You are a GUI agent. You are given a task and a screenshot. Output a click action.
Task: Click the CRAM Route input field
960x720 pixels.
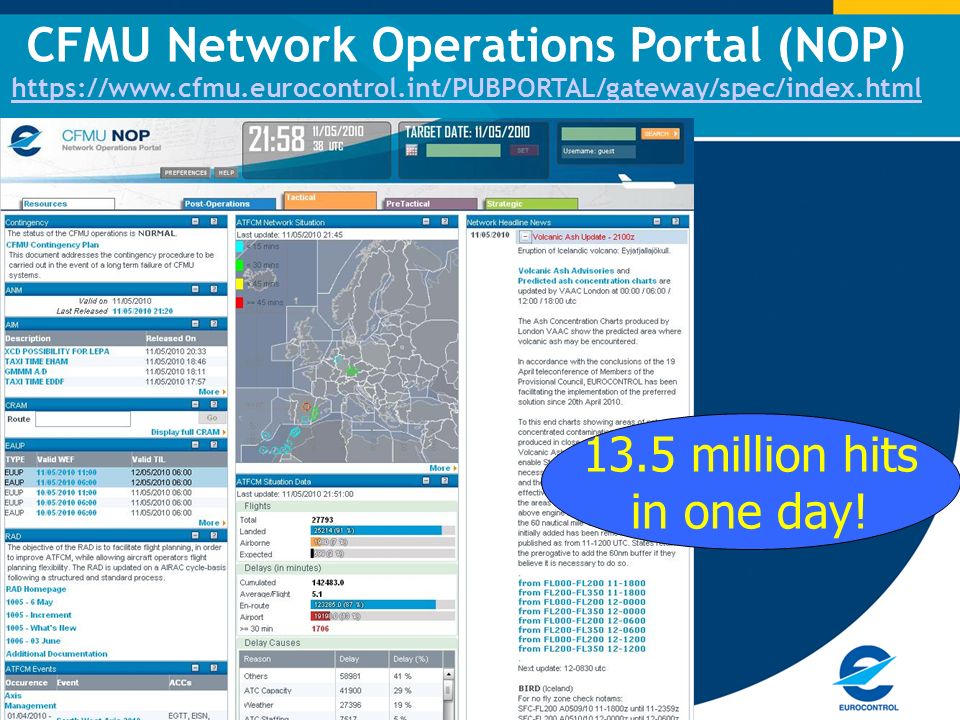click(83, 419)
